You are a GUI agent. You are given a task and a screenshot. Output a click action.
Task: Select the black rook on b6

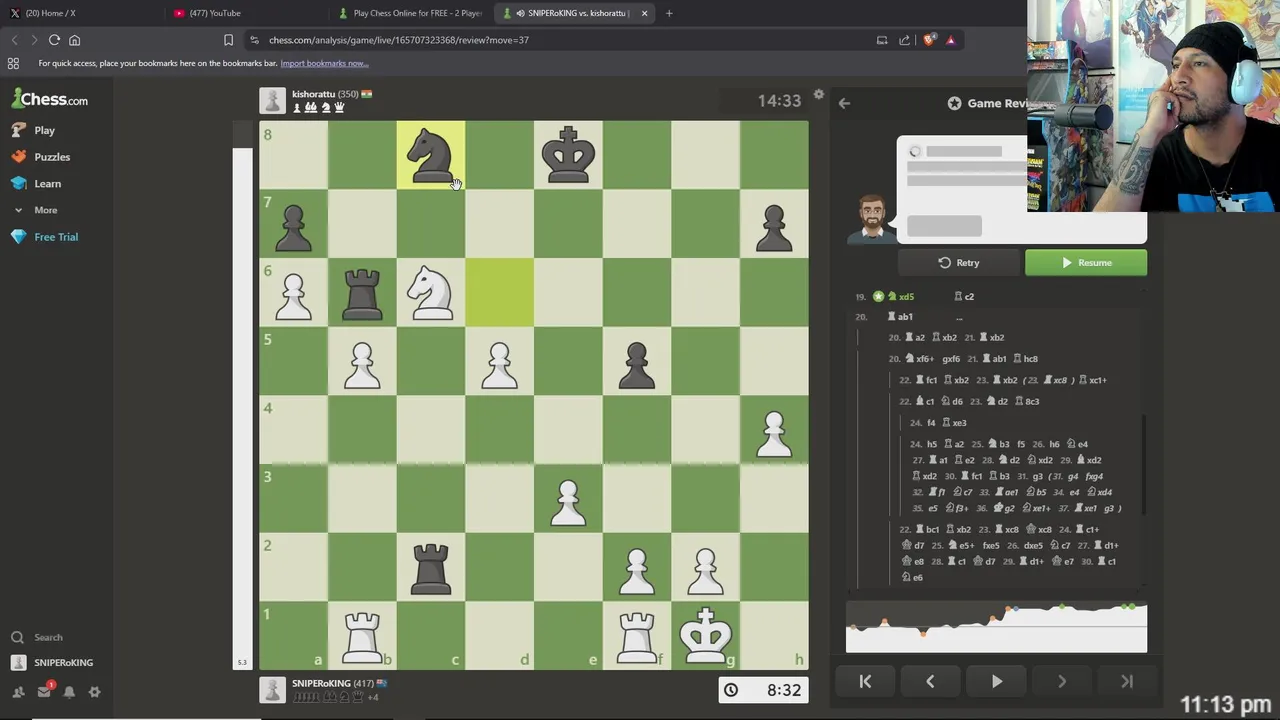tap(362, 292)
